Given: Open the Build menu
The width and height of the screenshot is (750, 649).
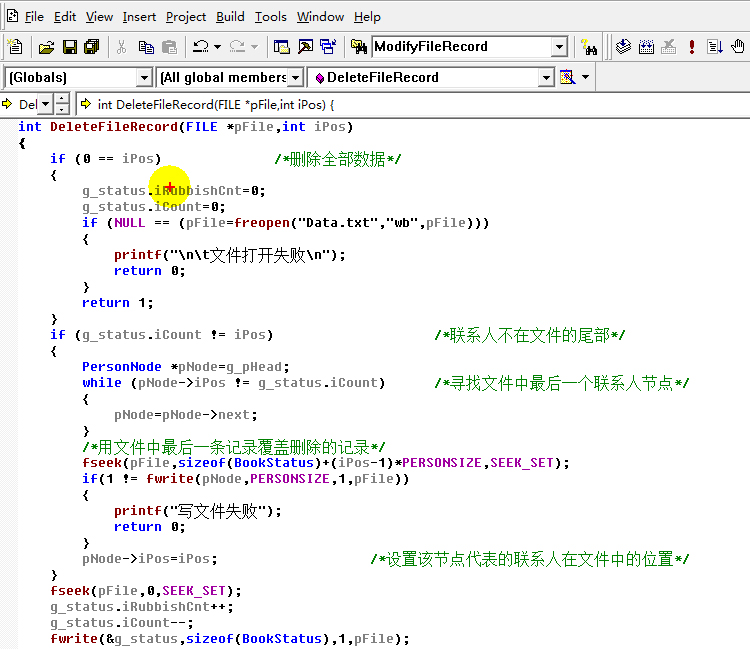Looking at the screenshot, I should point(230,17).
